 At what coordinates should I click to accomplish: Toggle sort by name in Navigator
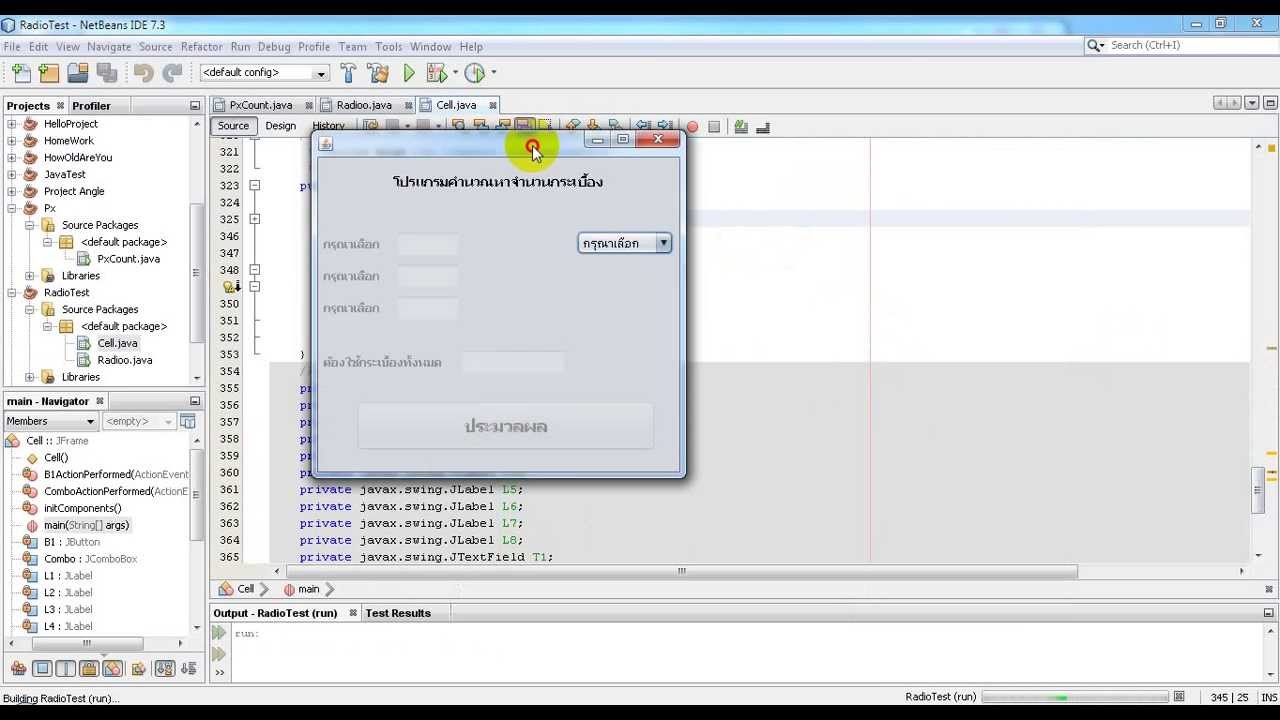point(165,669)
